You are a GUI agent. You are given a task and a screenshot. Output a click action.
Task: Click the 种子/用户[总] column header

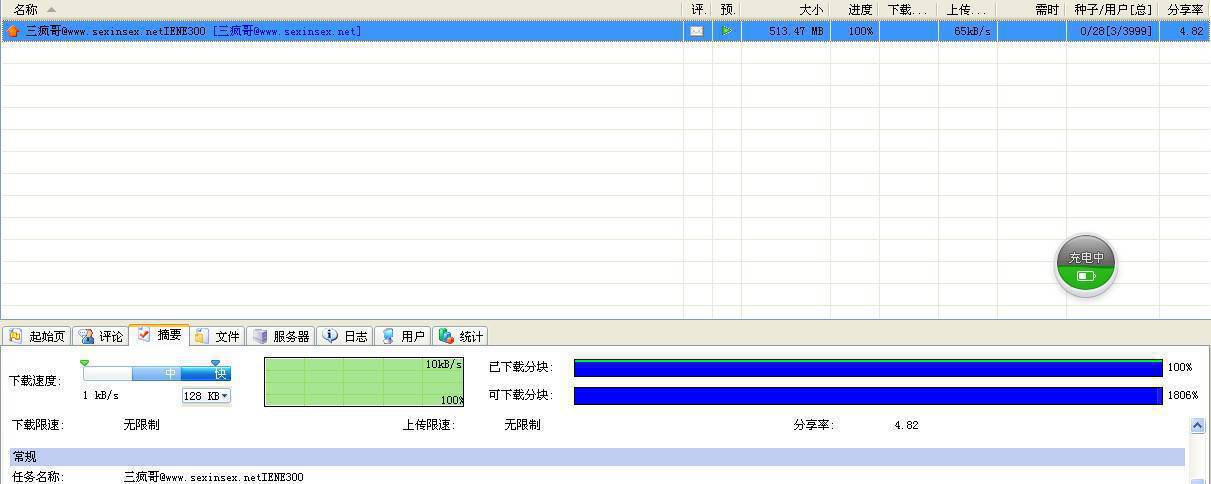point(1113,9)
